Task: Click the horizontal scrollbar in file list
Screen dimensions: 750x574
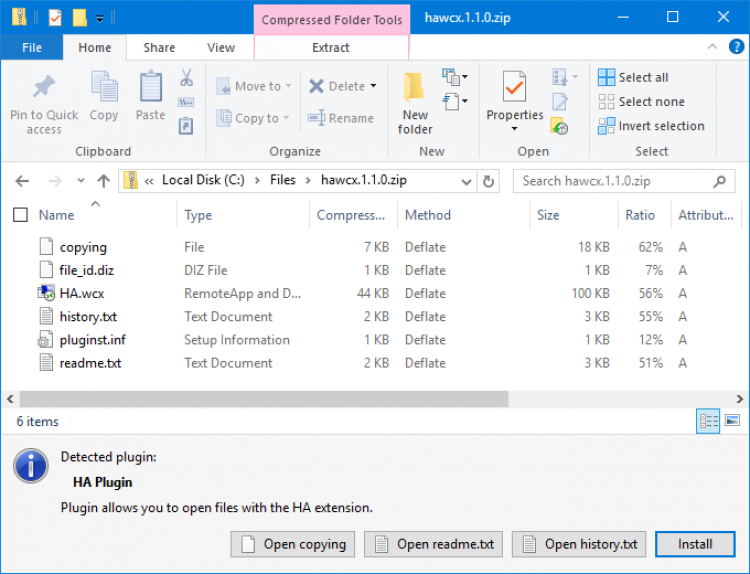Action: tap(260, 397)
